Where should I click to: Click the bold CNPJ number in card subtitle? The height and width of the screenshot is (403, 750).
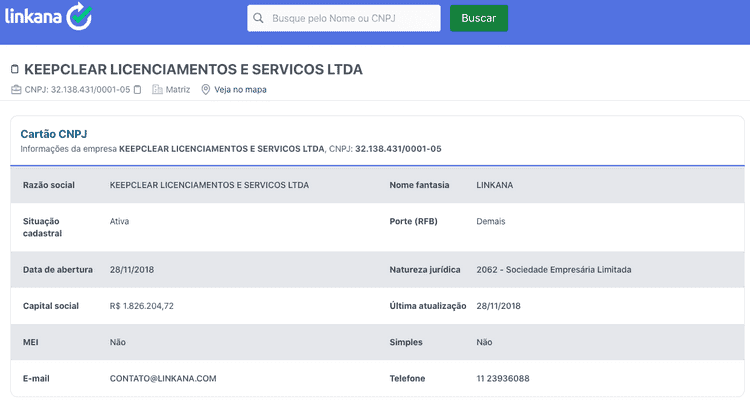[398, 149]
